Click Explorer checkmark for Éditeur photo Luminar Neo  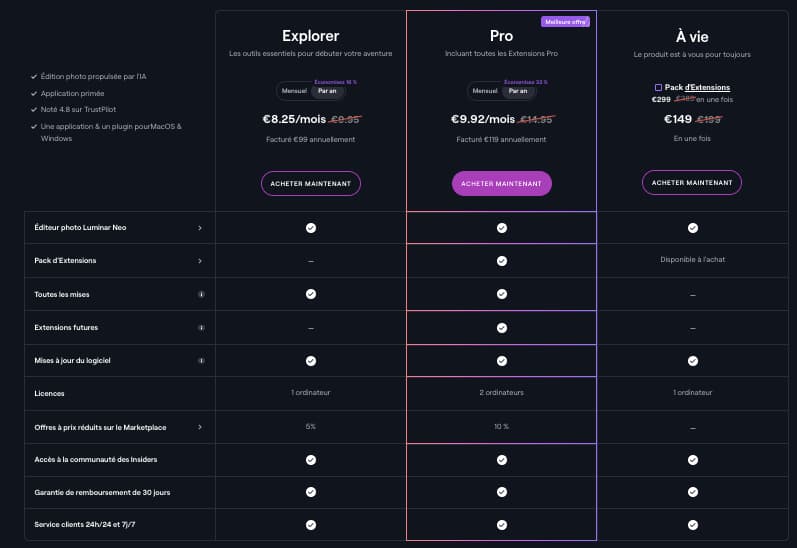tap(311, 228)
